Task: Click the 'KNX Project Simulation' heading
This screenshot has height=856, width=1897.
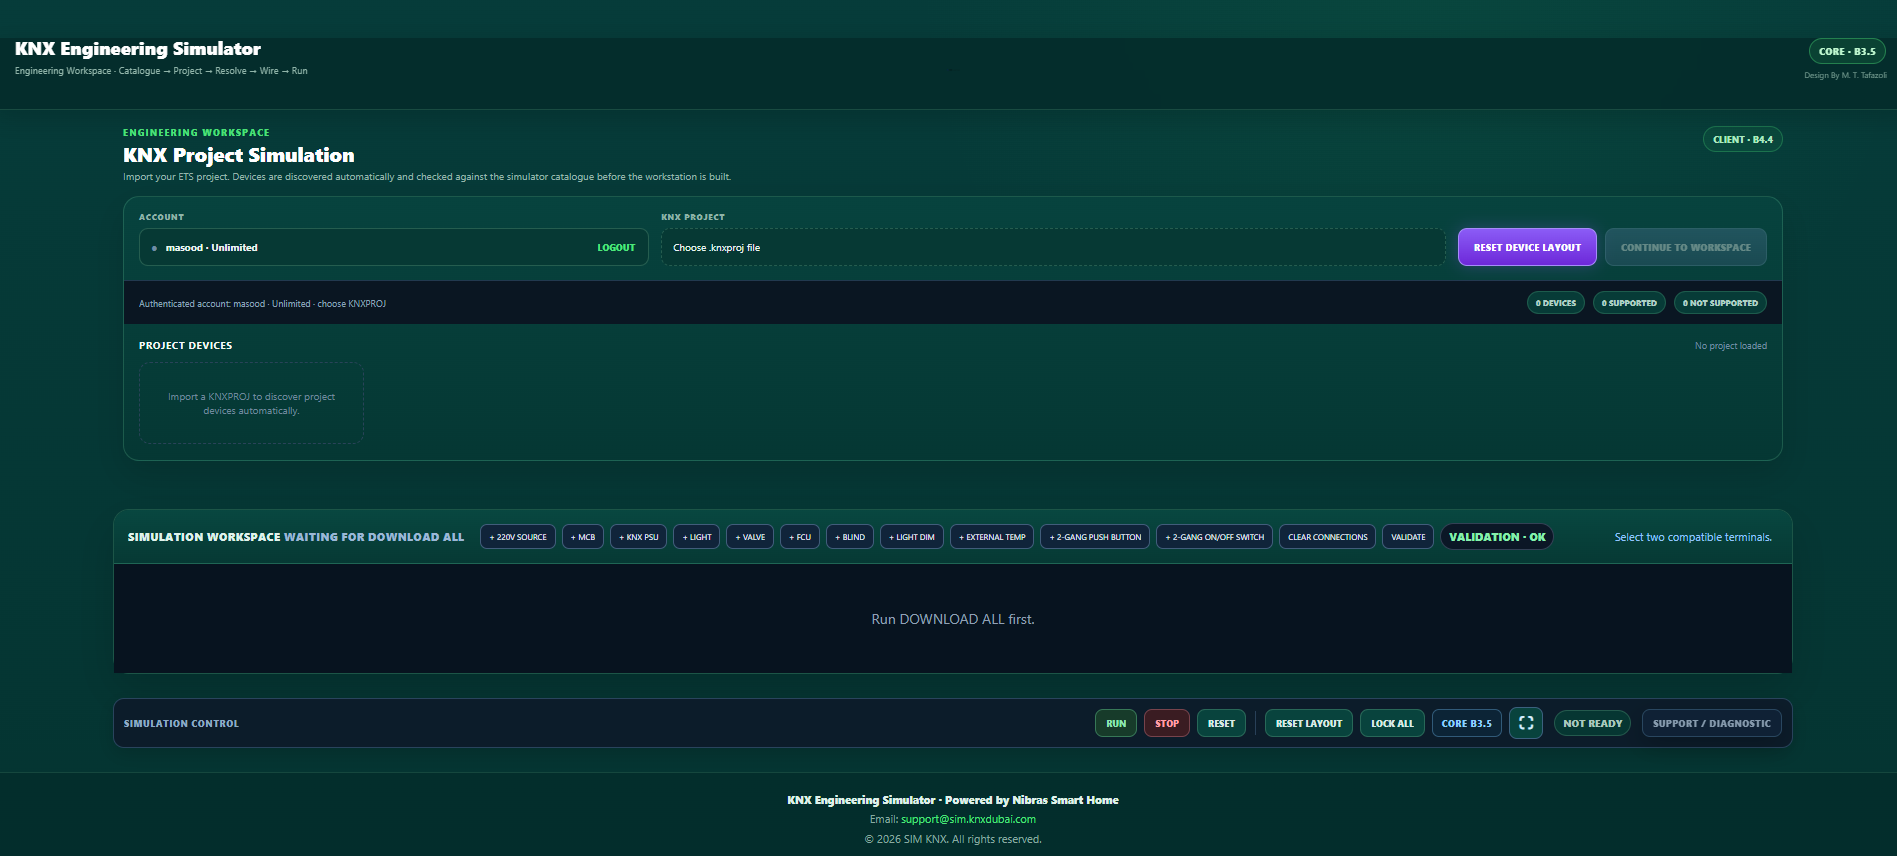Action: click(239, 155)
